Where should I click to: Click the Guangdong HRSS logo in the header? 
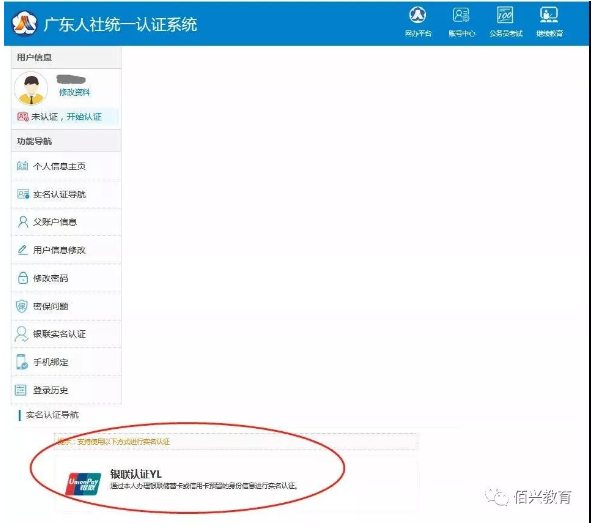pos(24,24)
